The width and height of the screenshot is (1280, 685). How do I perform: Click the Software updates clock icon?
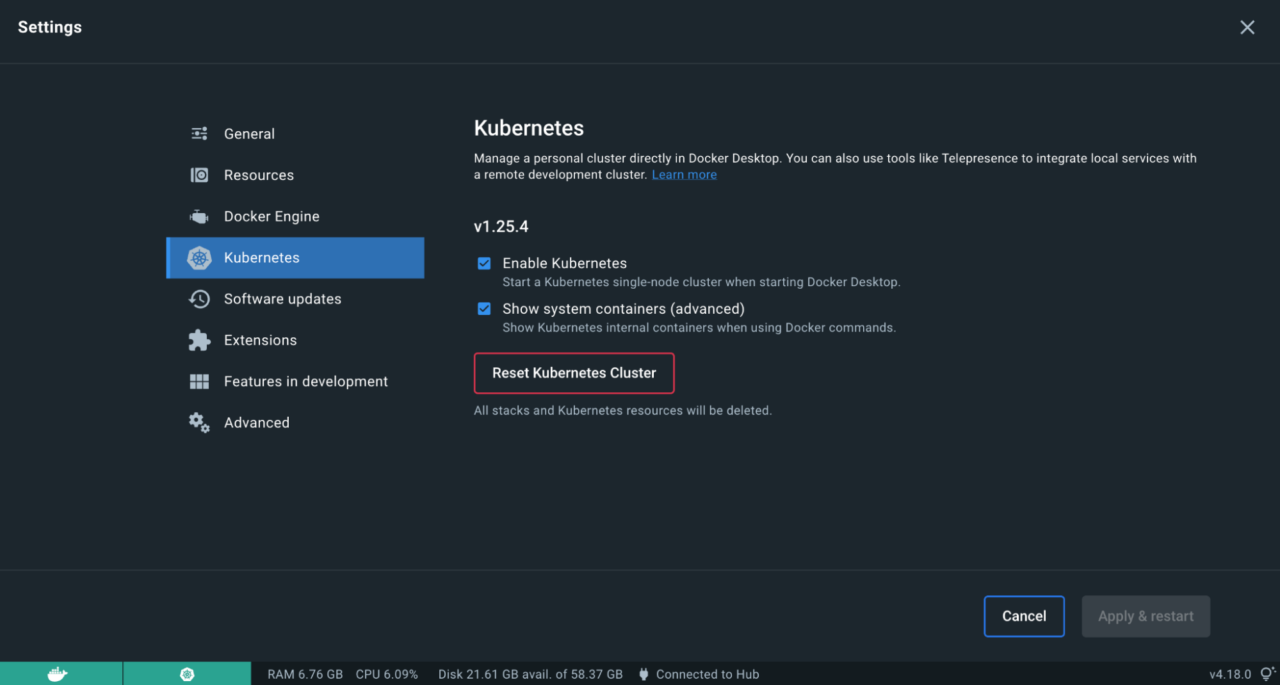[x=199, y=298]
